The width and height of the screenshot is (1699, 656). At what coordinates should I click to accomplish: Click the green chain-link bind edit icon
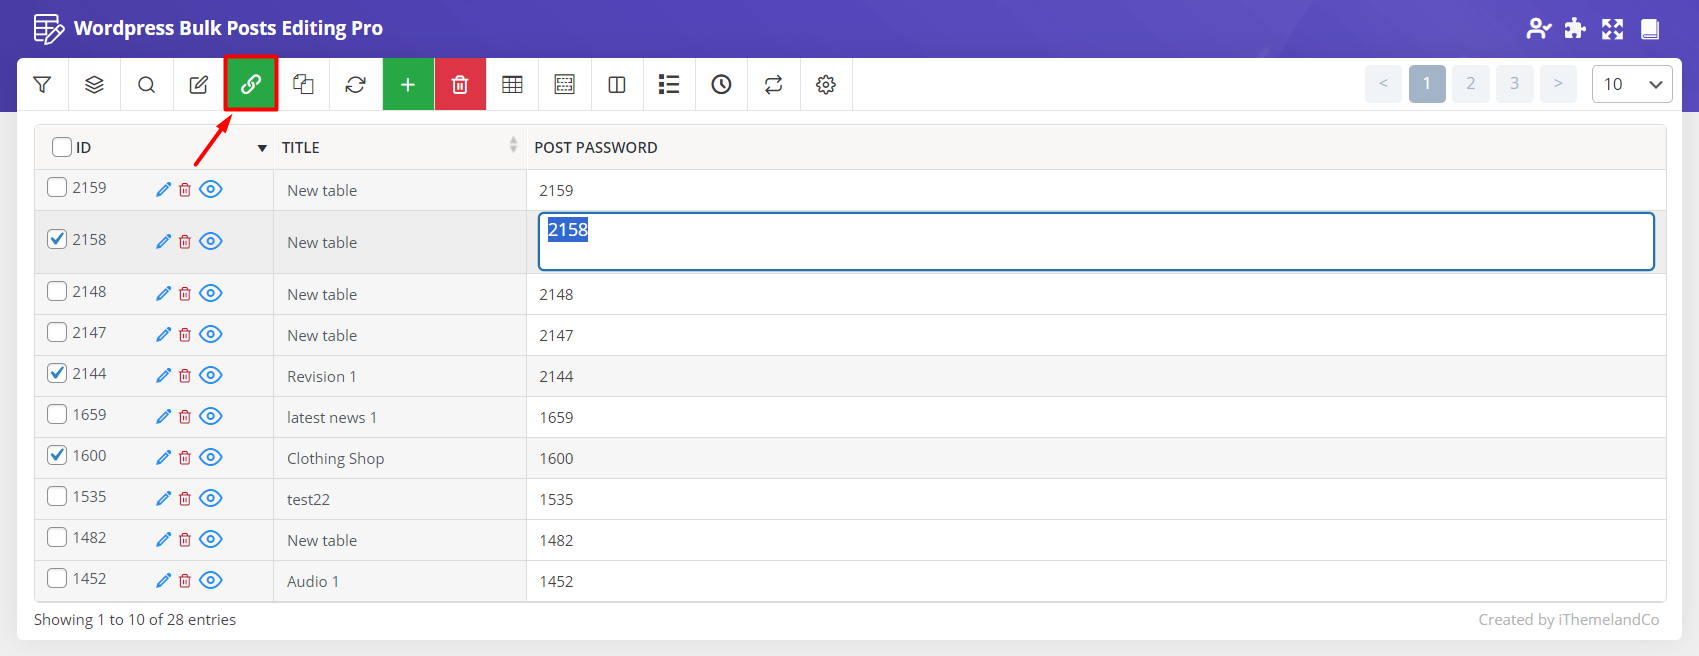pyautogui.click(x=251, y=85)
